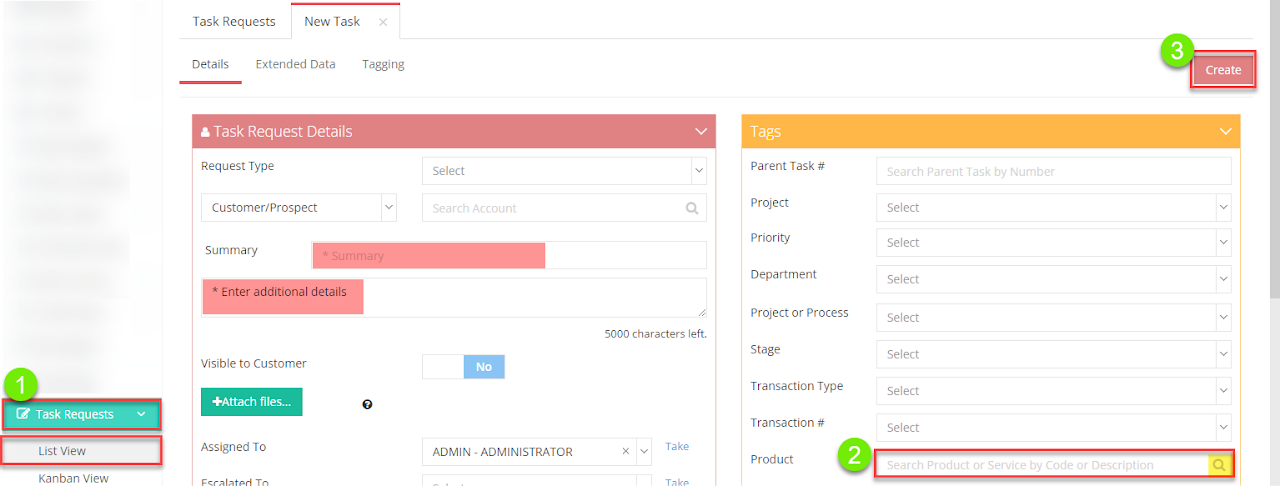
Task: Clear the Assigned To ADMIN selection
Action: point(626,452)
